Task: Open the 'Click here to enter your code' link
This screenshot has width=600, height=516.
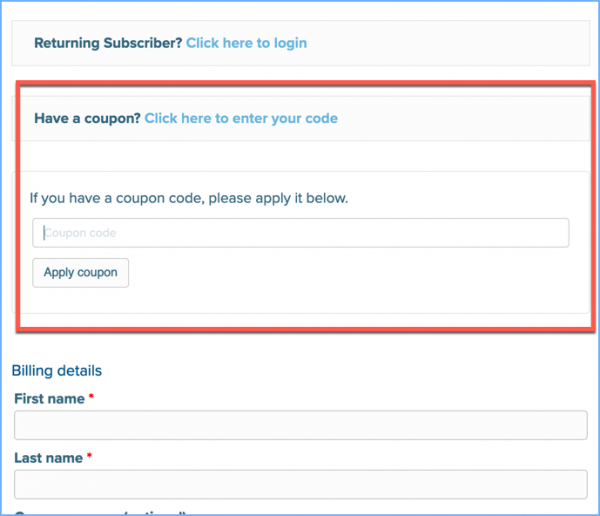Action: point(241,118)
